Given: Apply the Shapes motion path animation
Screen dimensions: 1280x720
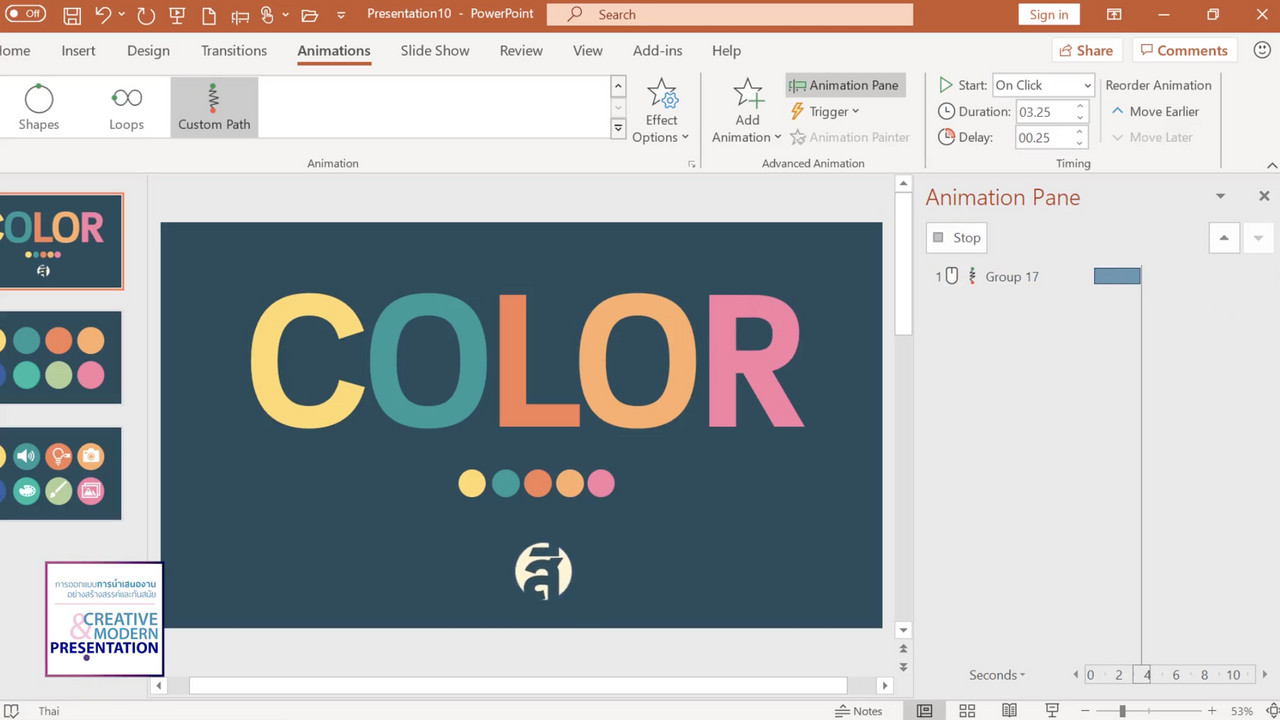Looking at the screenshot, I should (39, 107).
